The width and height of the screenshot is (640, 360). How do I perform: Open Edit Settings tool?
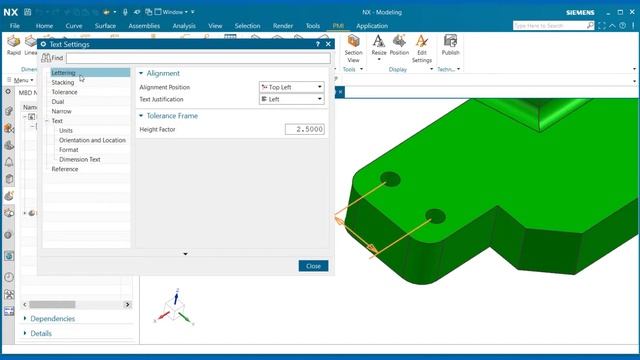click(x=422, y=49)
